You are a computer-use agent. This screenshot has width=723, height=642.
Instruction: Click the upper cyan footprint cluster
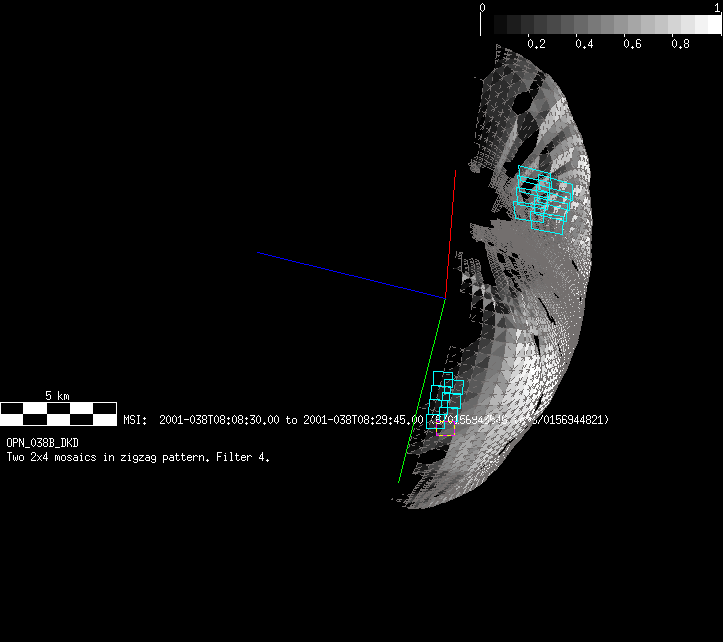click(x=543, y=201)
